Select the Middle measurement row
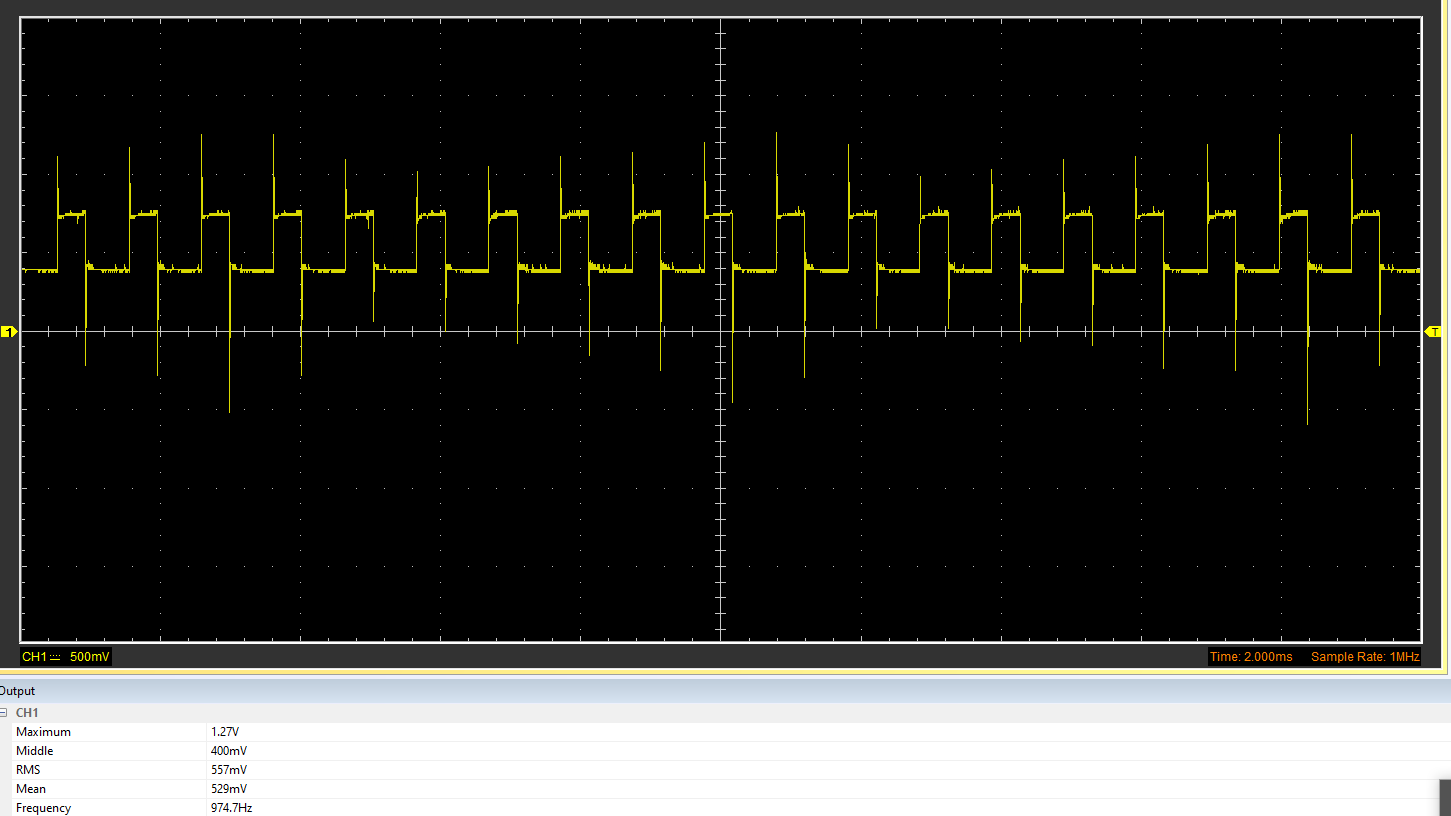Screen dimensions: 1451x816 click(x=35, y=751)
